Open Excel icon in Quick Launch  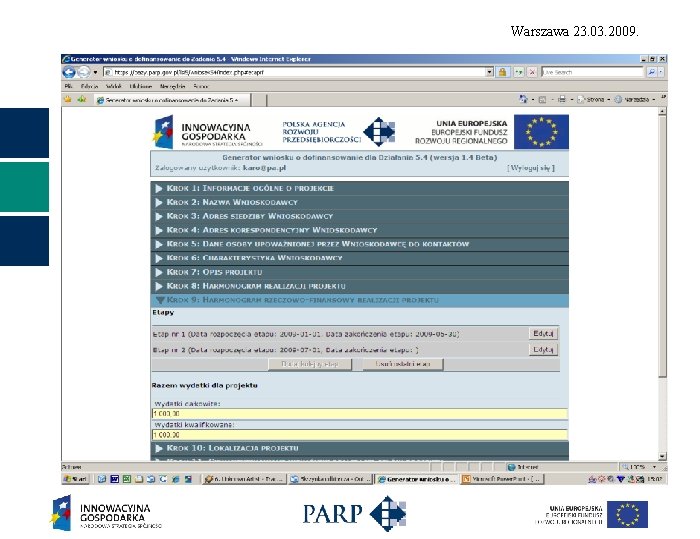[x=127, y=479]
